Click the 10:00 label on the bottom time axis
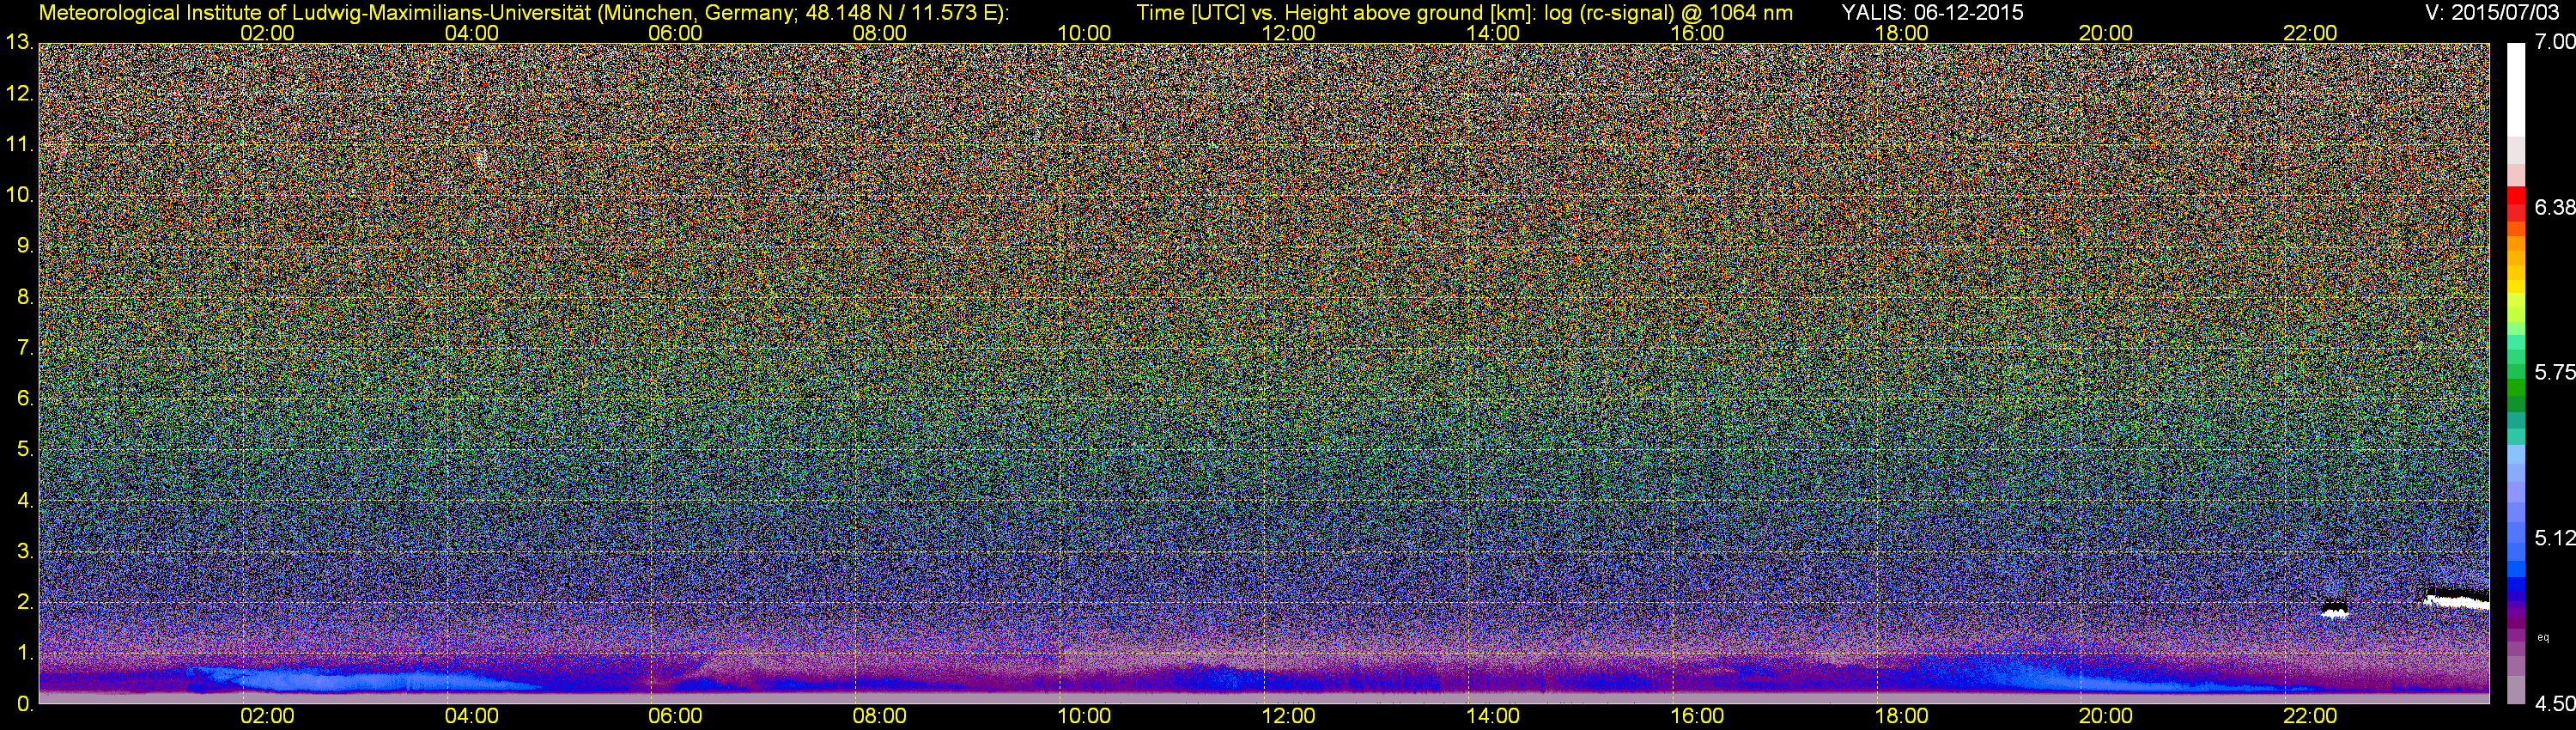Screen dimensions: 2576x730 (x=1085, y=717)
